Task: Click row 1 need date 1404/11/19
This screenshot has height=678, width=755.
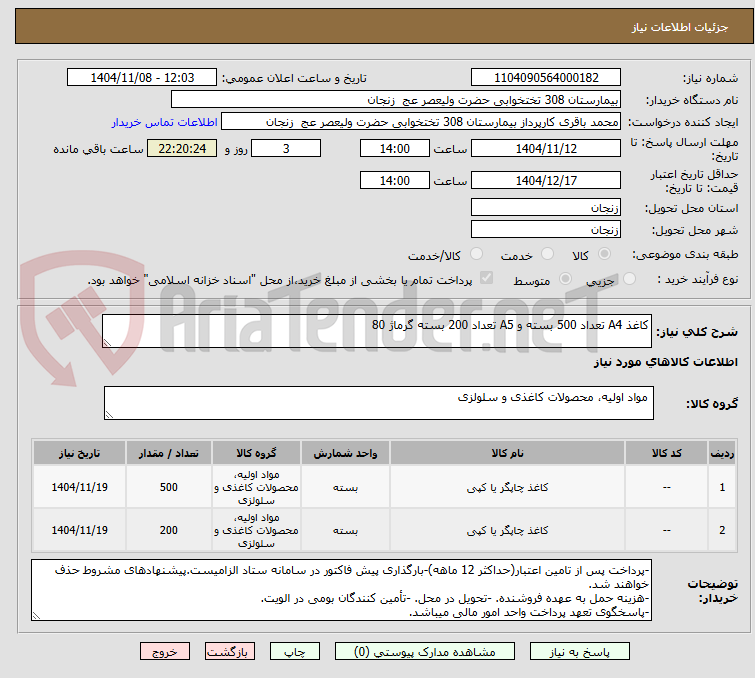Action: 79,487
